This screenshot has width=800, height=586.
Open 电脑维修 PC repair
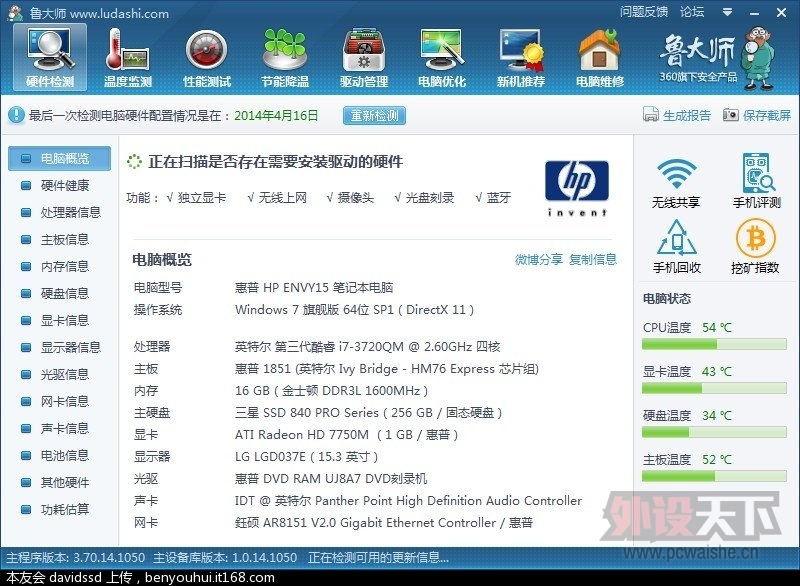click(600, 58)
